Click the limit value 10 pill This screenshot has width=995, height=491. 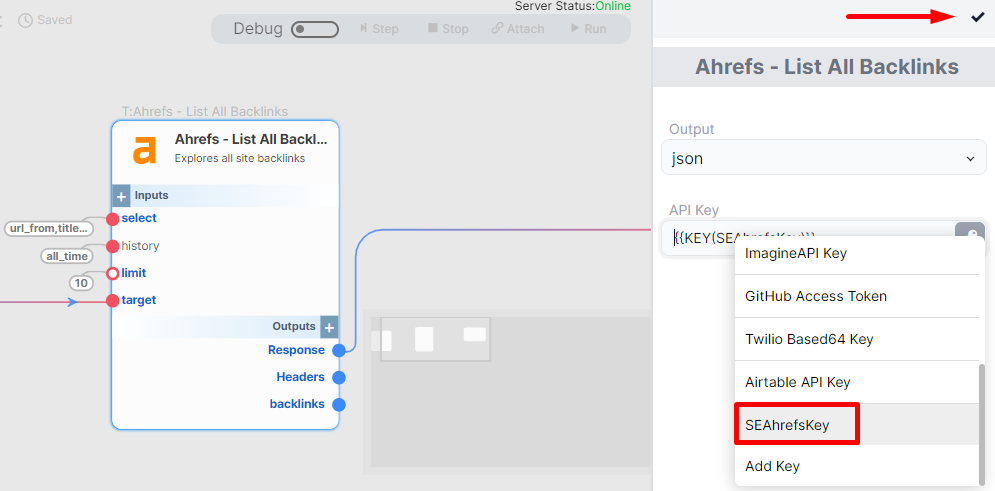(81, 283)
